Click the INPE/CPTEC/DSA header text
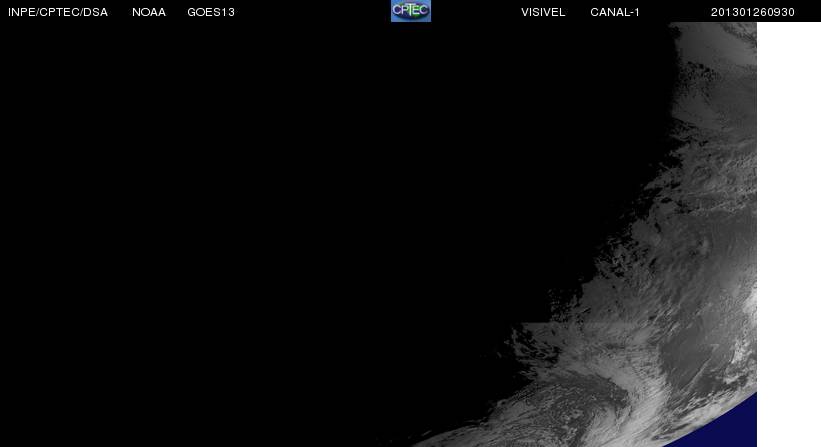Image resolution: width=821 pixels, height=447 pixels. (58, 12)
